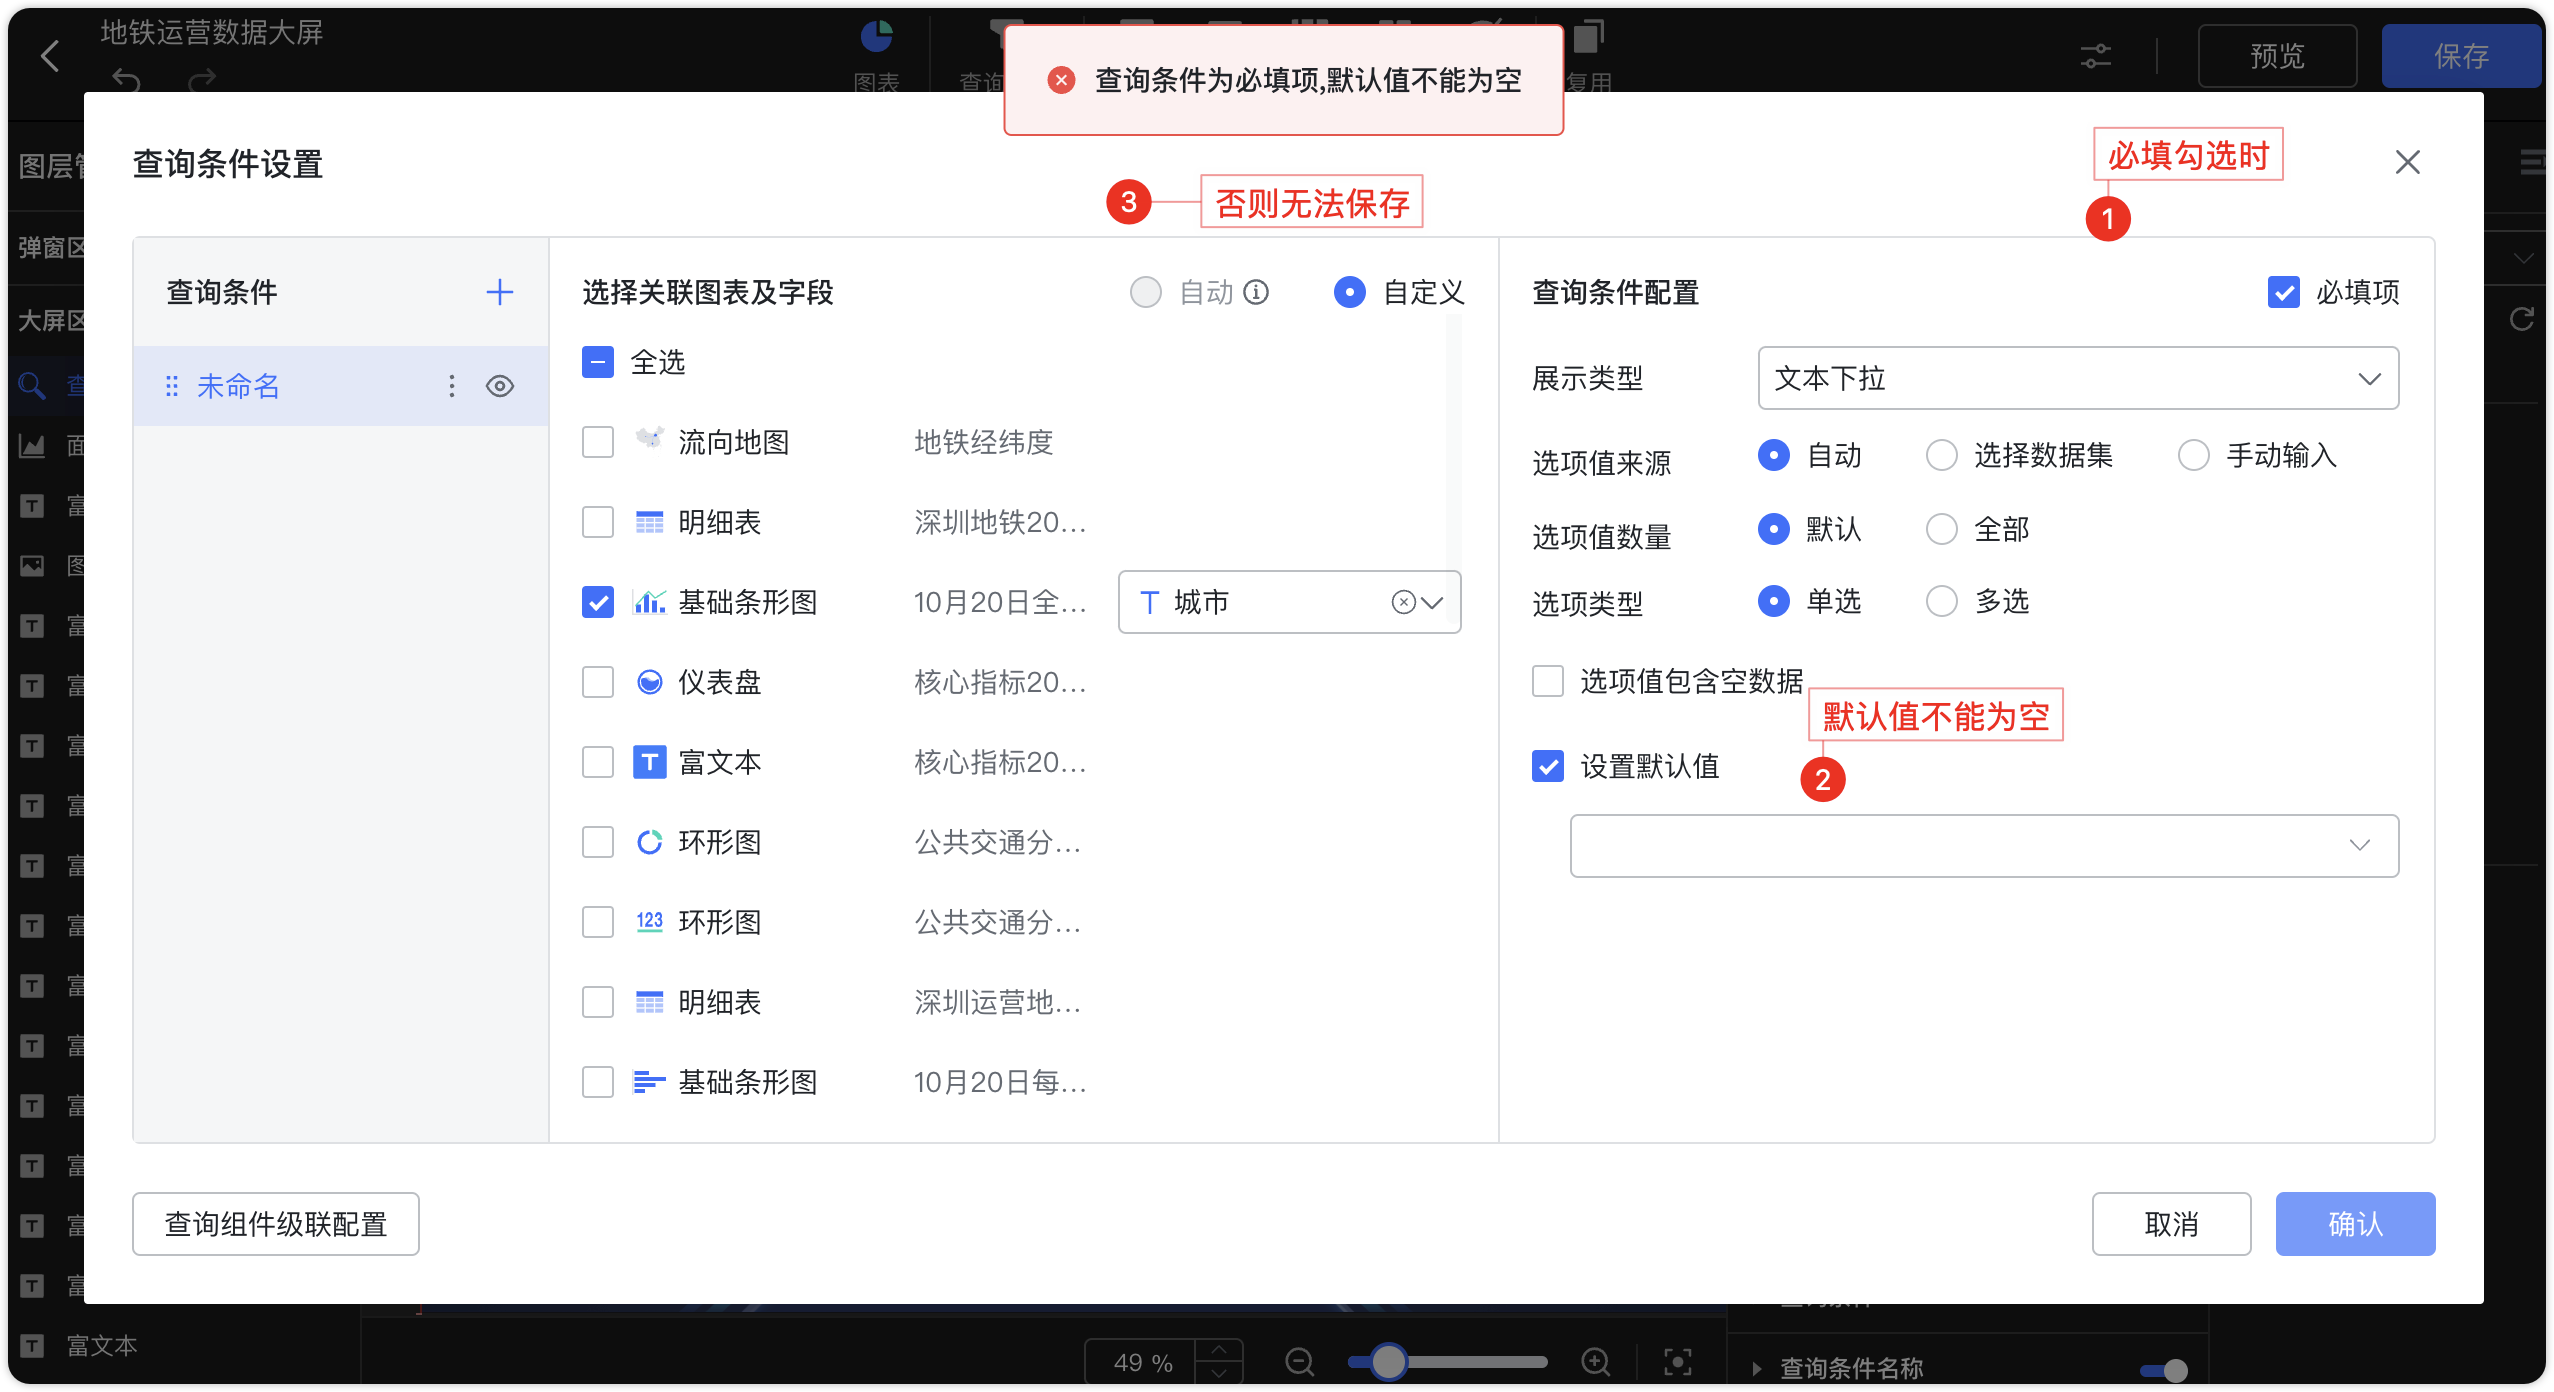Choose 多选 option type

point(1941,601)
